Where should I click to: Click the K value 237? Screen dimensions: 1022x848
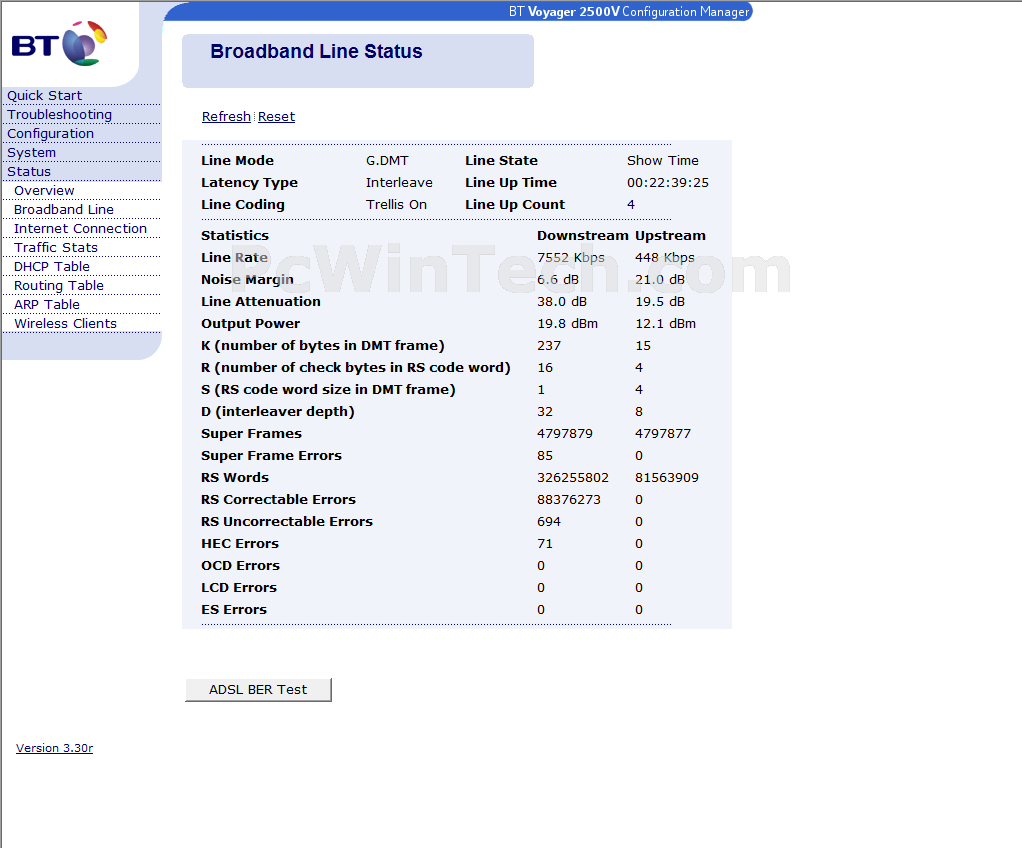click(x=549, y=345)
